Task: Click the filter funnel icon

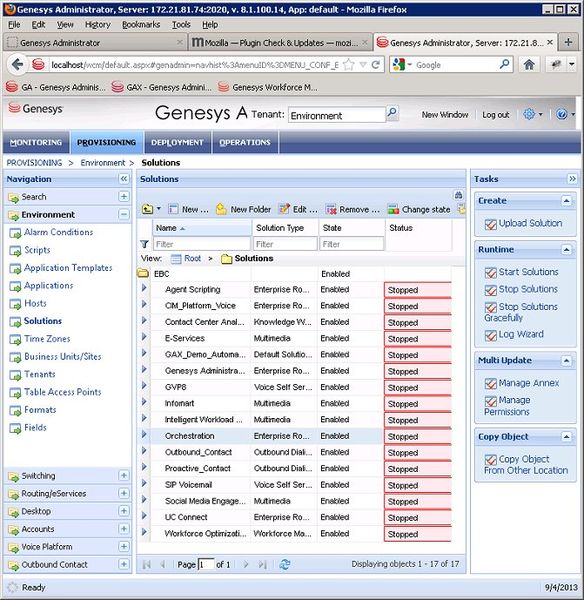Action: 144,244
